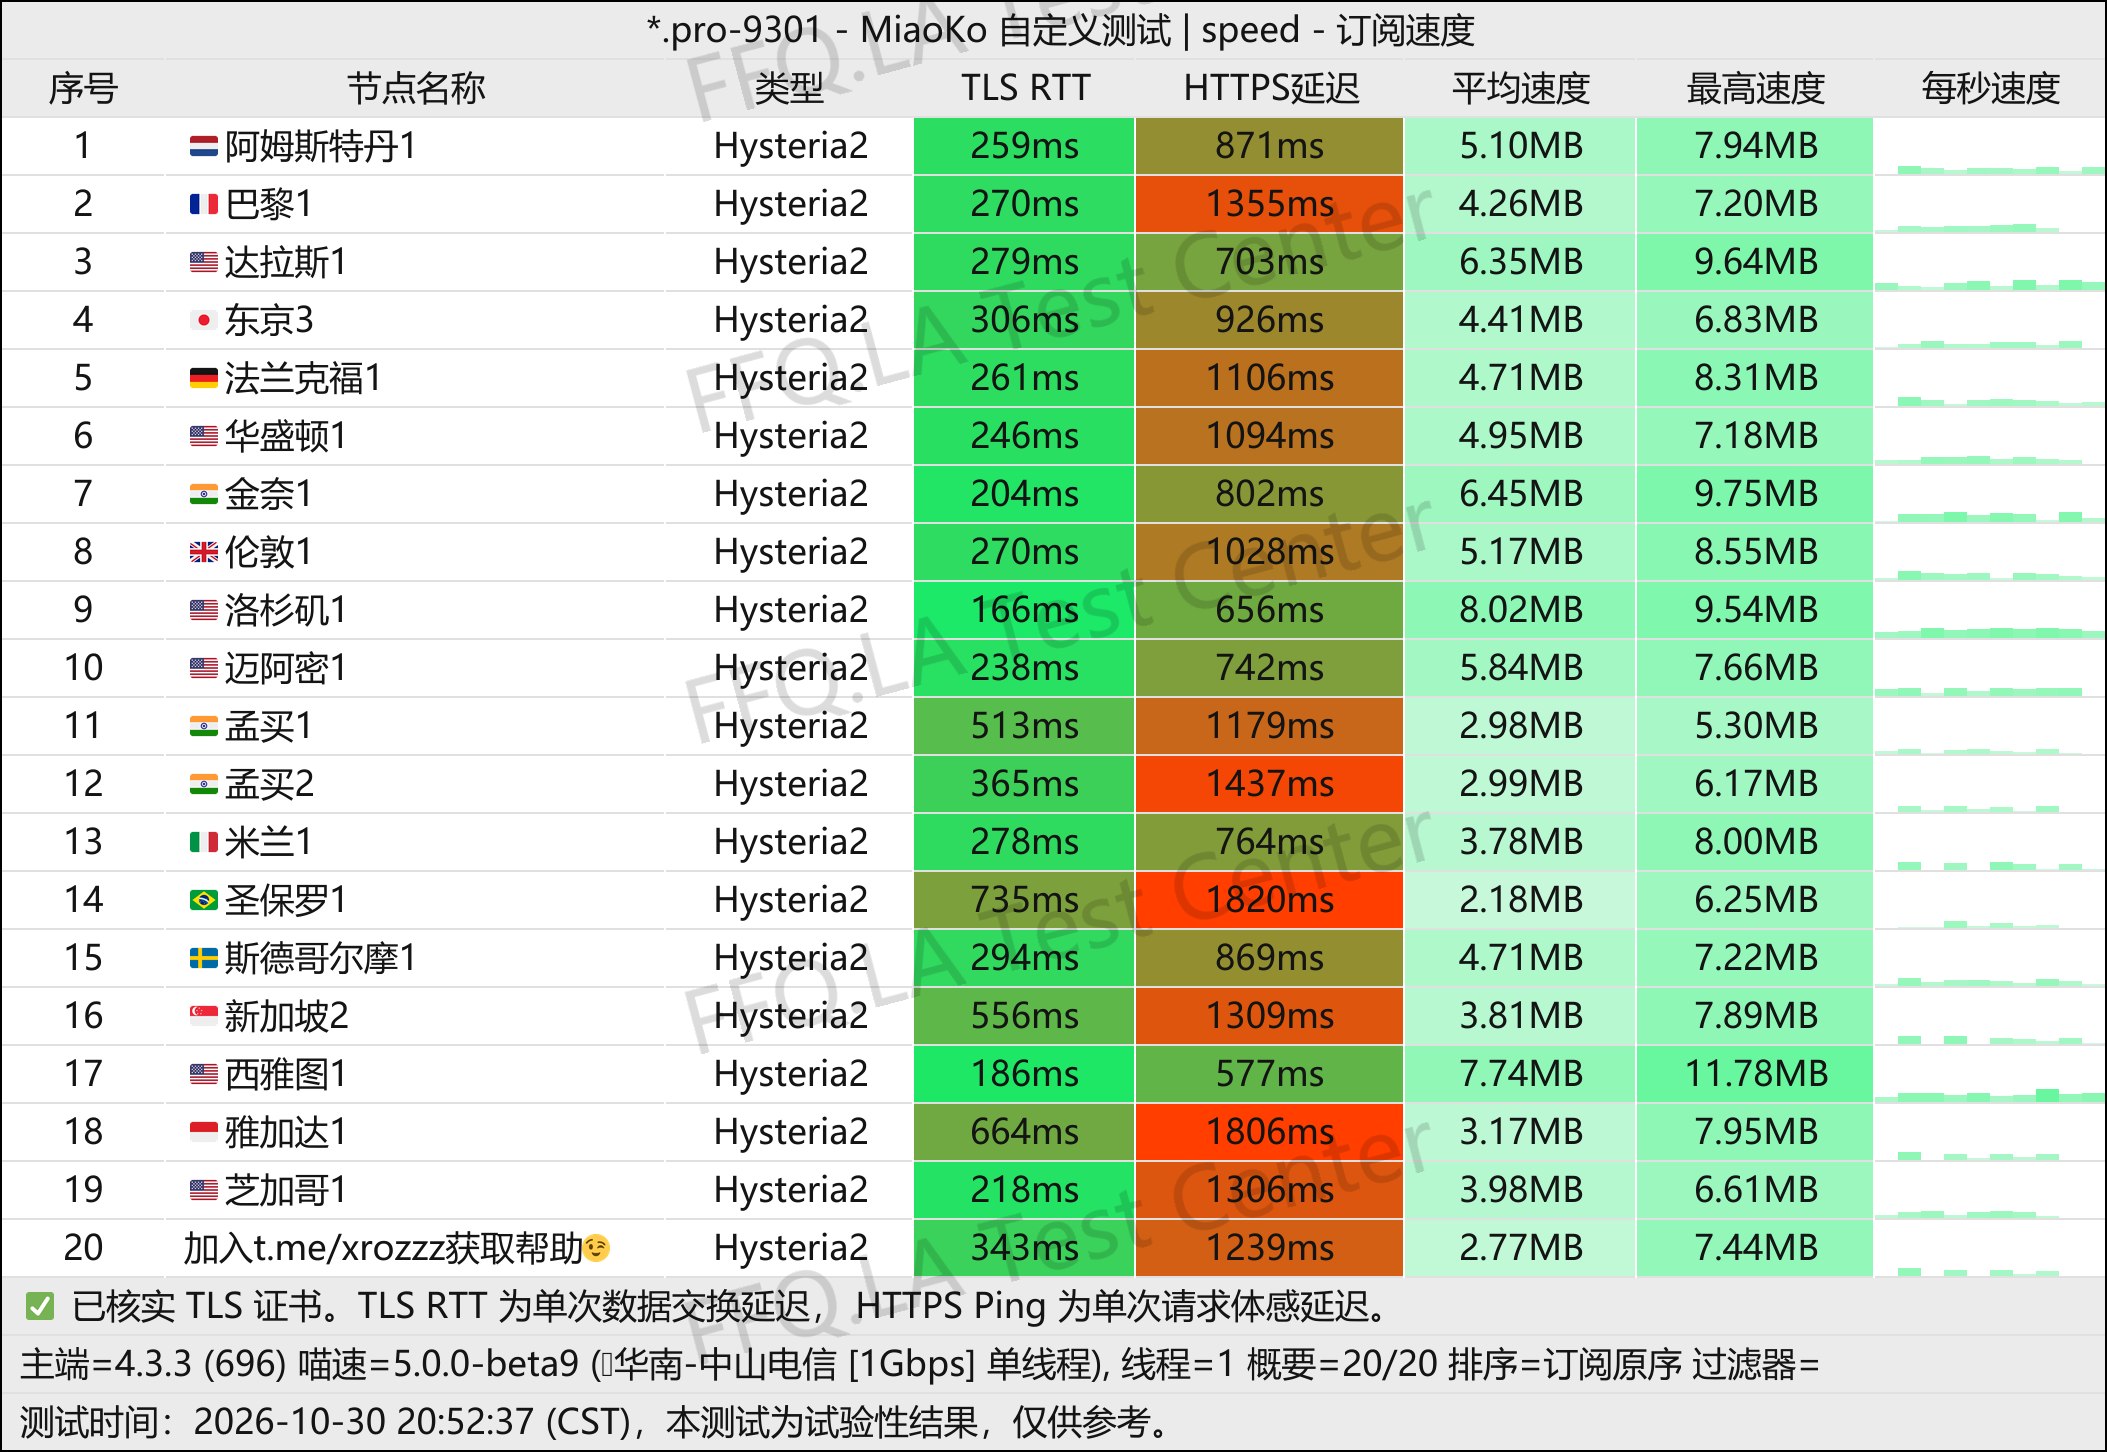
Task: Click the HTTPS延迟 column header
Action: (1271, 89)
